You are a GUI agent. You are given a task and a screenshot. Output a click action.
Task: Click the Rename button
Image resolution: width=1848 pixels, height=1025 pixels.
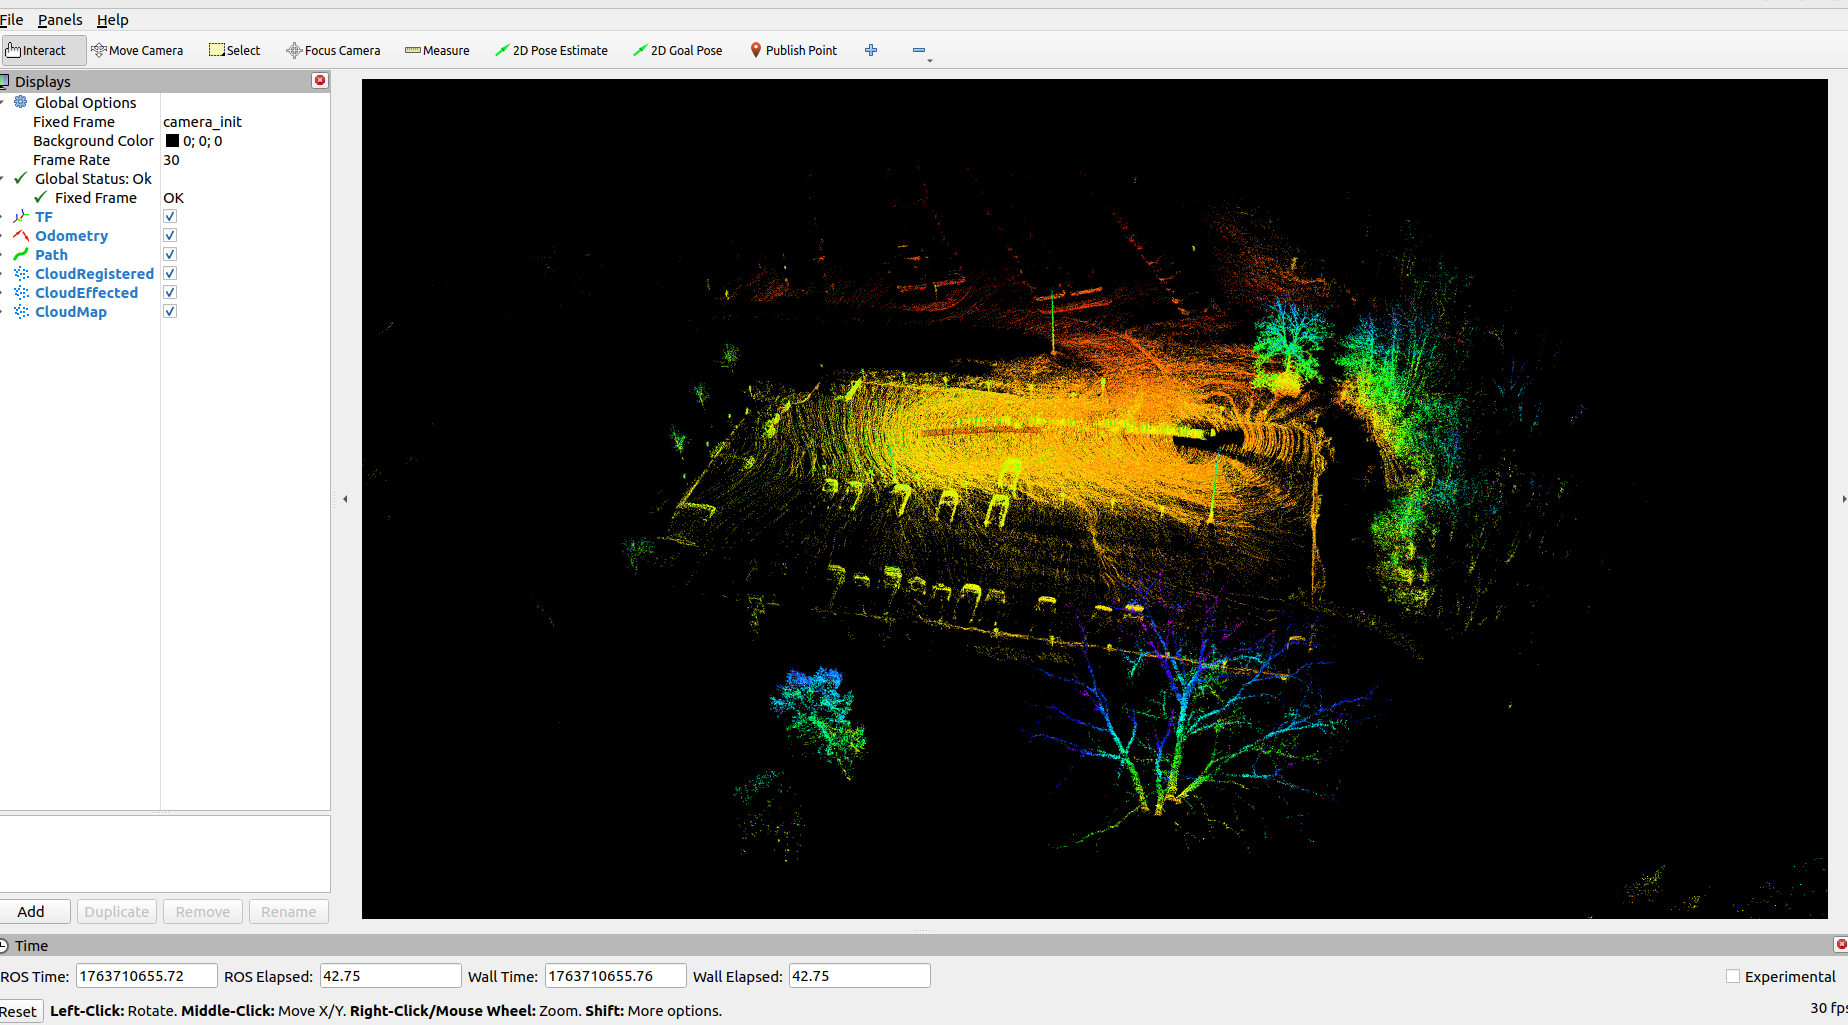tap(289, 911)
